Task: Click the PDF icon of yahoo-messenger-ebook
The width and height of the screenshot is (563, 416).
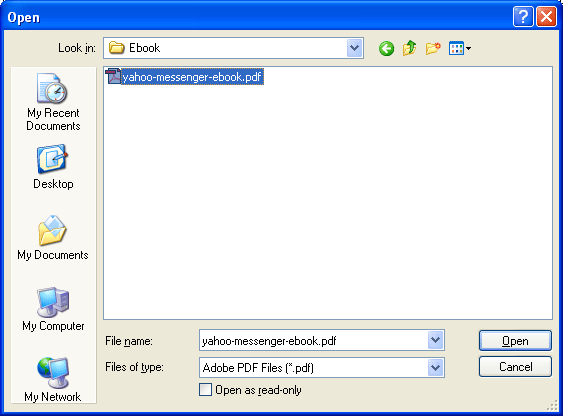Action: pyautogui.click(x=113, y=76)
